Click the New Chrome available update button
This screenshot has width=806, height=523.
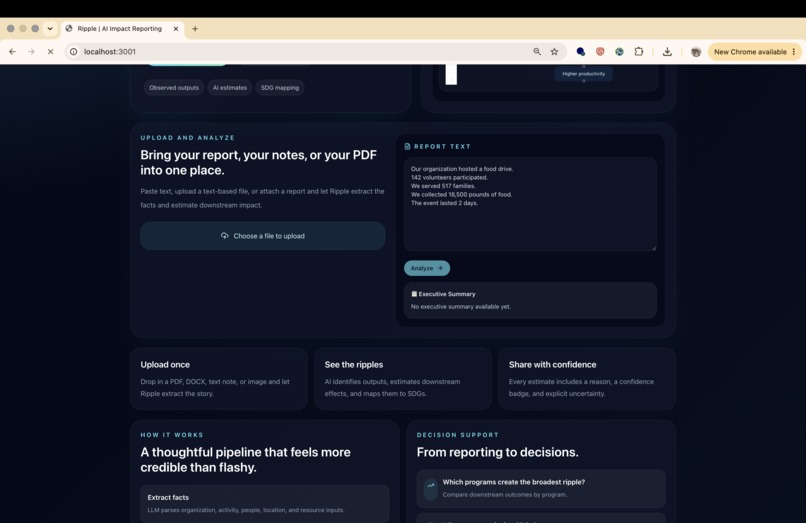pyautogui.click(x=750, y=51)
